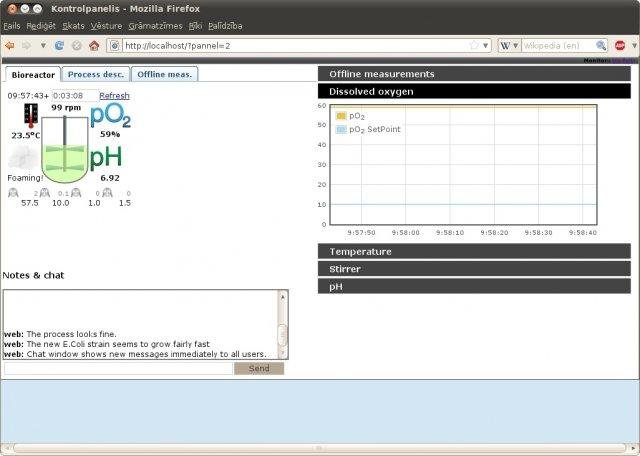Click the Foaming! warning text
Viewport: 640px width, 456px height.
point(25,178)
